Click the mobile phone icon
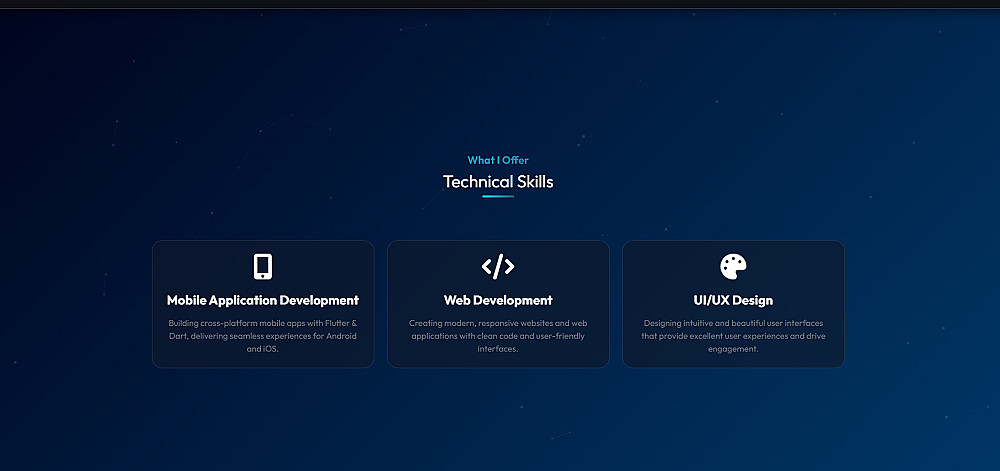 tap(263, 266)
